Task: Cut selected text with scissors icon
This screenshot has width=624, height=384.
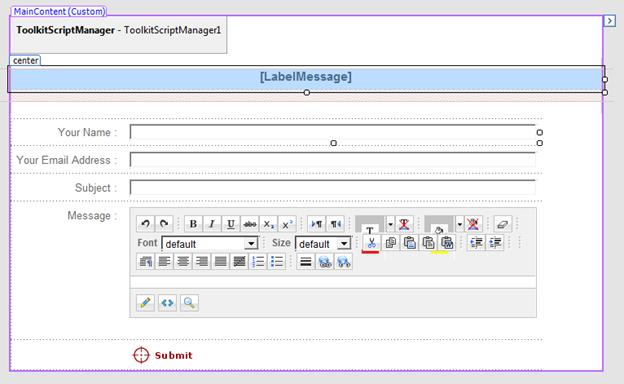Action: (x=371, y=242)
